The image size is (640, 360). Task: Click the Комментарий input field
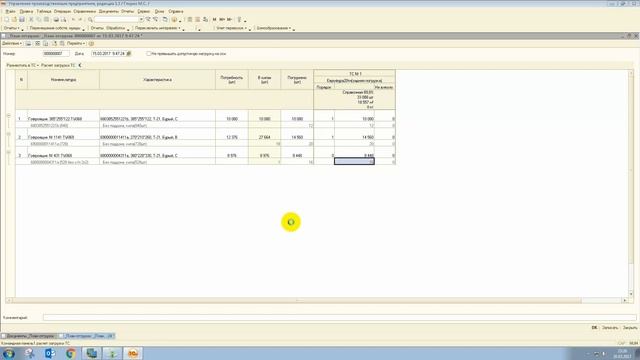click(x=339, y=318)
